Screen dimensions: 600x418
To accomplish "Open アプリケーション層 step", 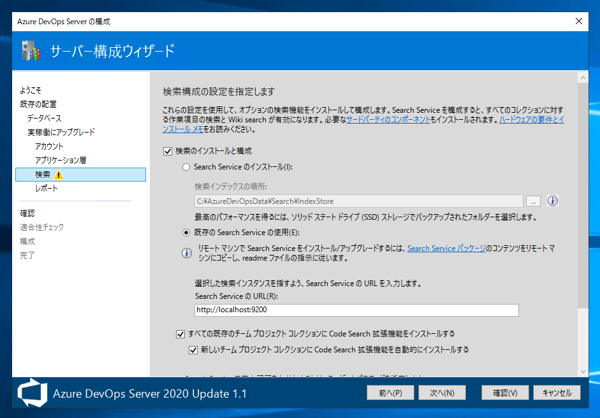I will point(60,160).
